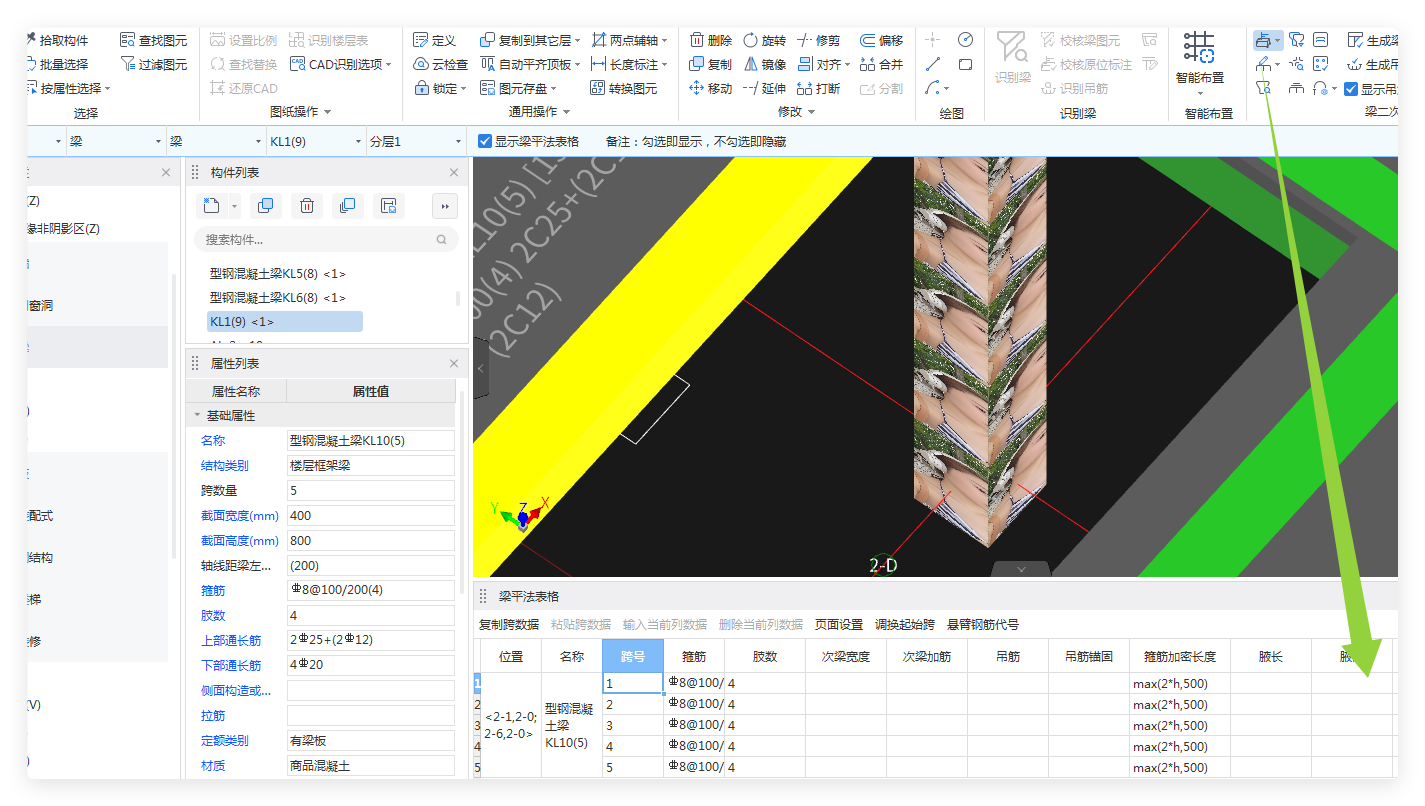
Task: Click the 跨号 column header
Action: [633, 656]
